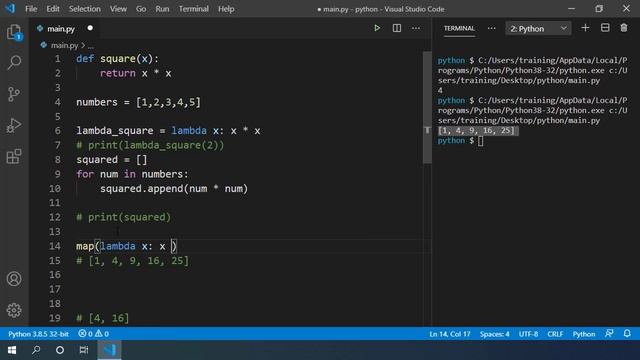Click the VS Code logo in title bar

(10, 8)
